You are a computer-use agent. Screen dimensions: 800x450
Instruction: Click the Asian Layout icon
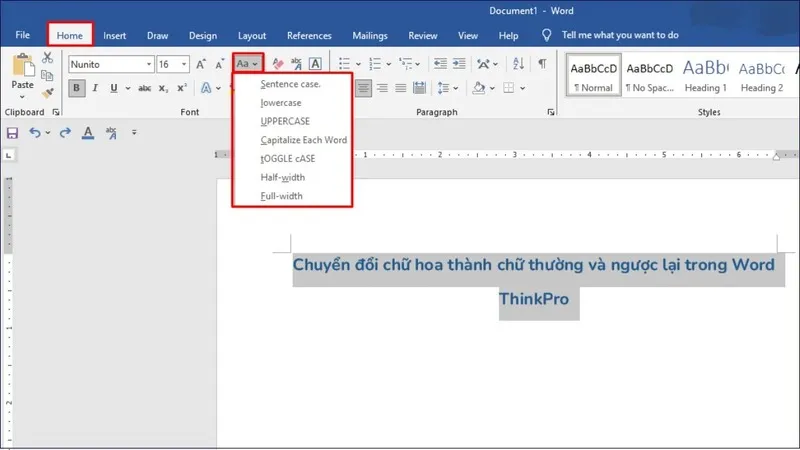(483, 64)
